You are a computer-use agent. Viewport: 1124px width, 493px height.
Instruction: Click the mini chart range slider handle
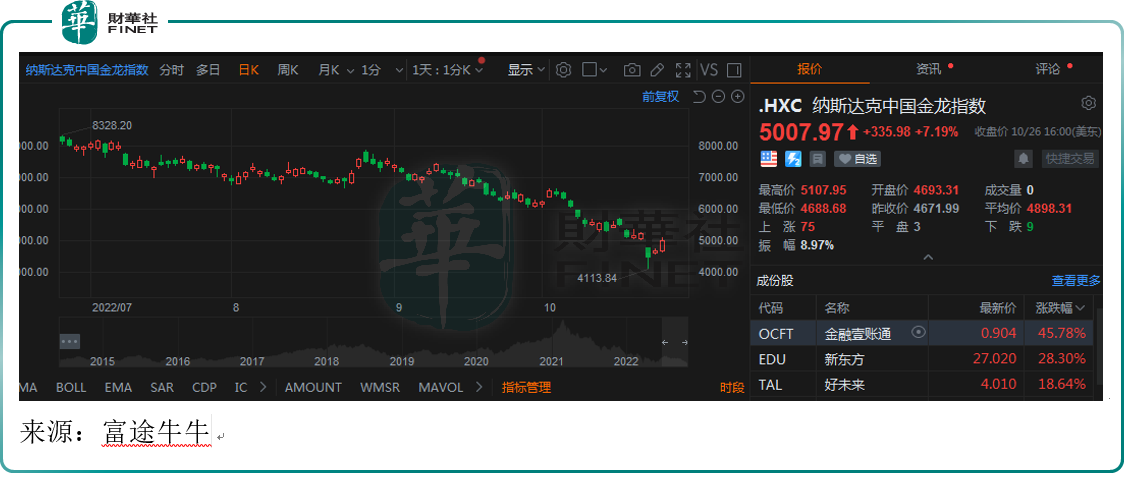pos(675,343)
